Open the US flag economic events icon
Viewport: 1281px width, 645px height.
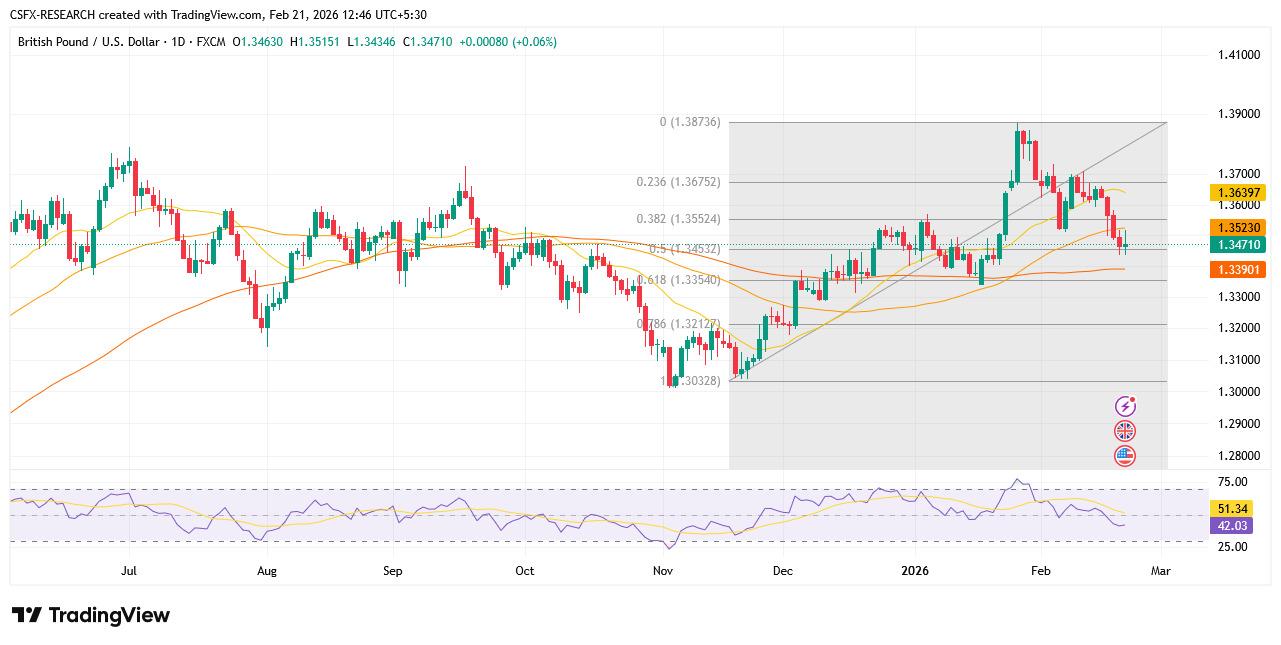click(1126, 455)
